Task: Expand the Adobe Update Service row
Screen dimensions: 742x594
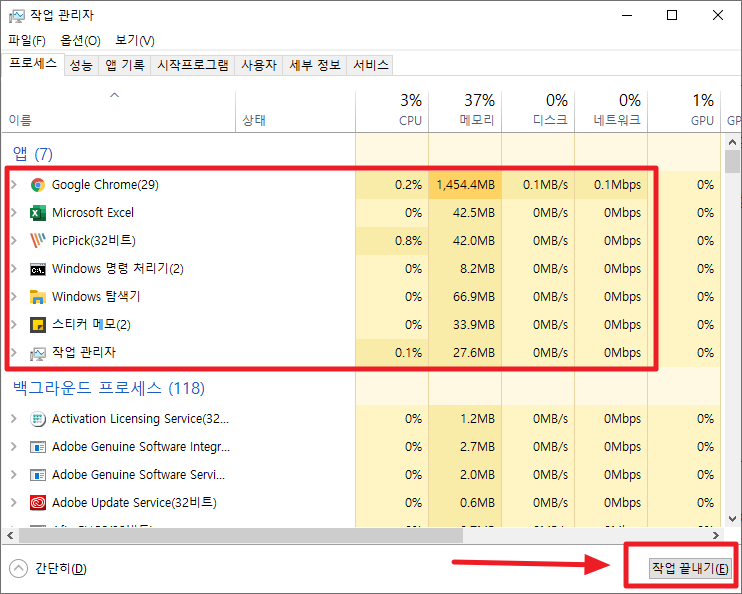Action: coord(14,503)
